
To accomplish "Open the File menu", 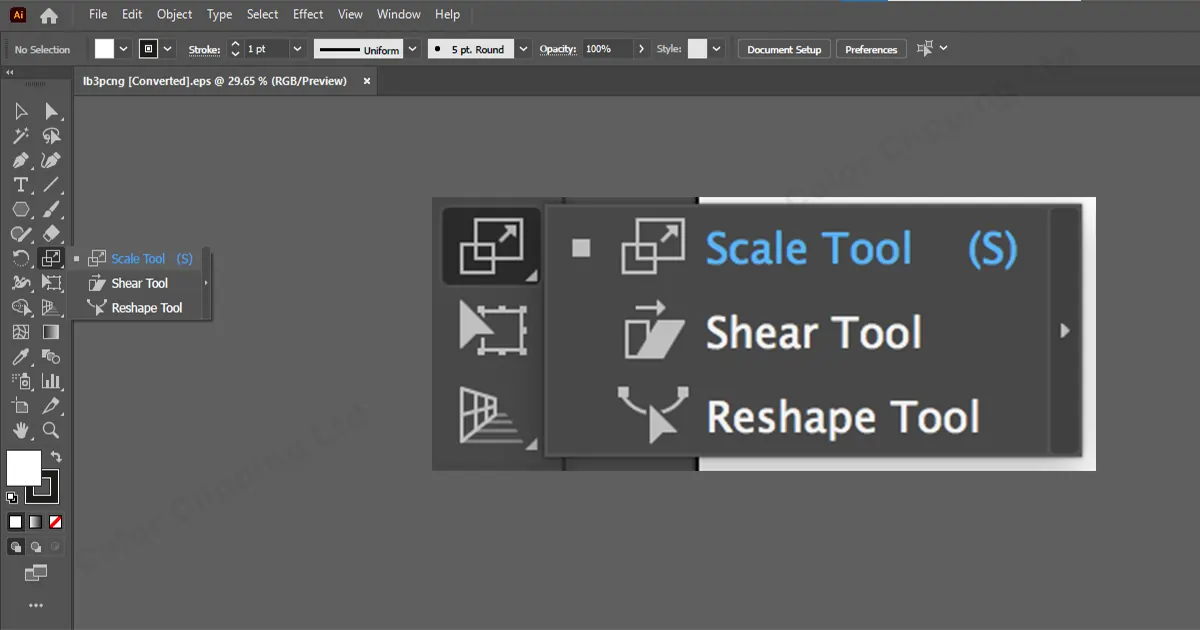I will 98,14.
